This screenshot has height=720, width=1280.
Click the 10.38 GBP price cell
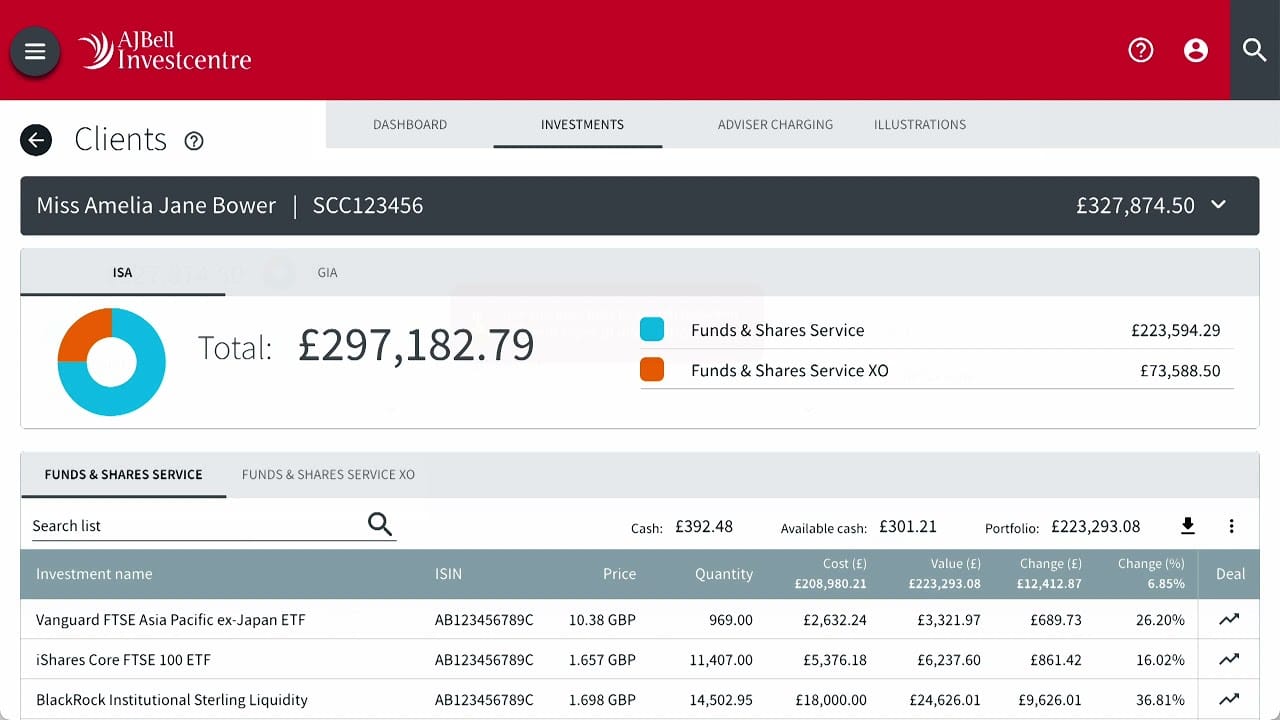[x=602, y=620]
